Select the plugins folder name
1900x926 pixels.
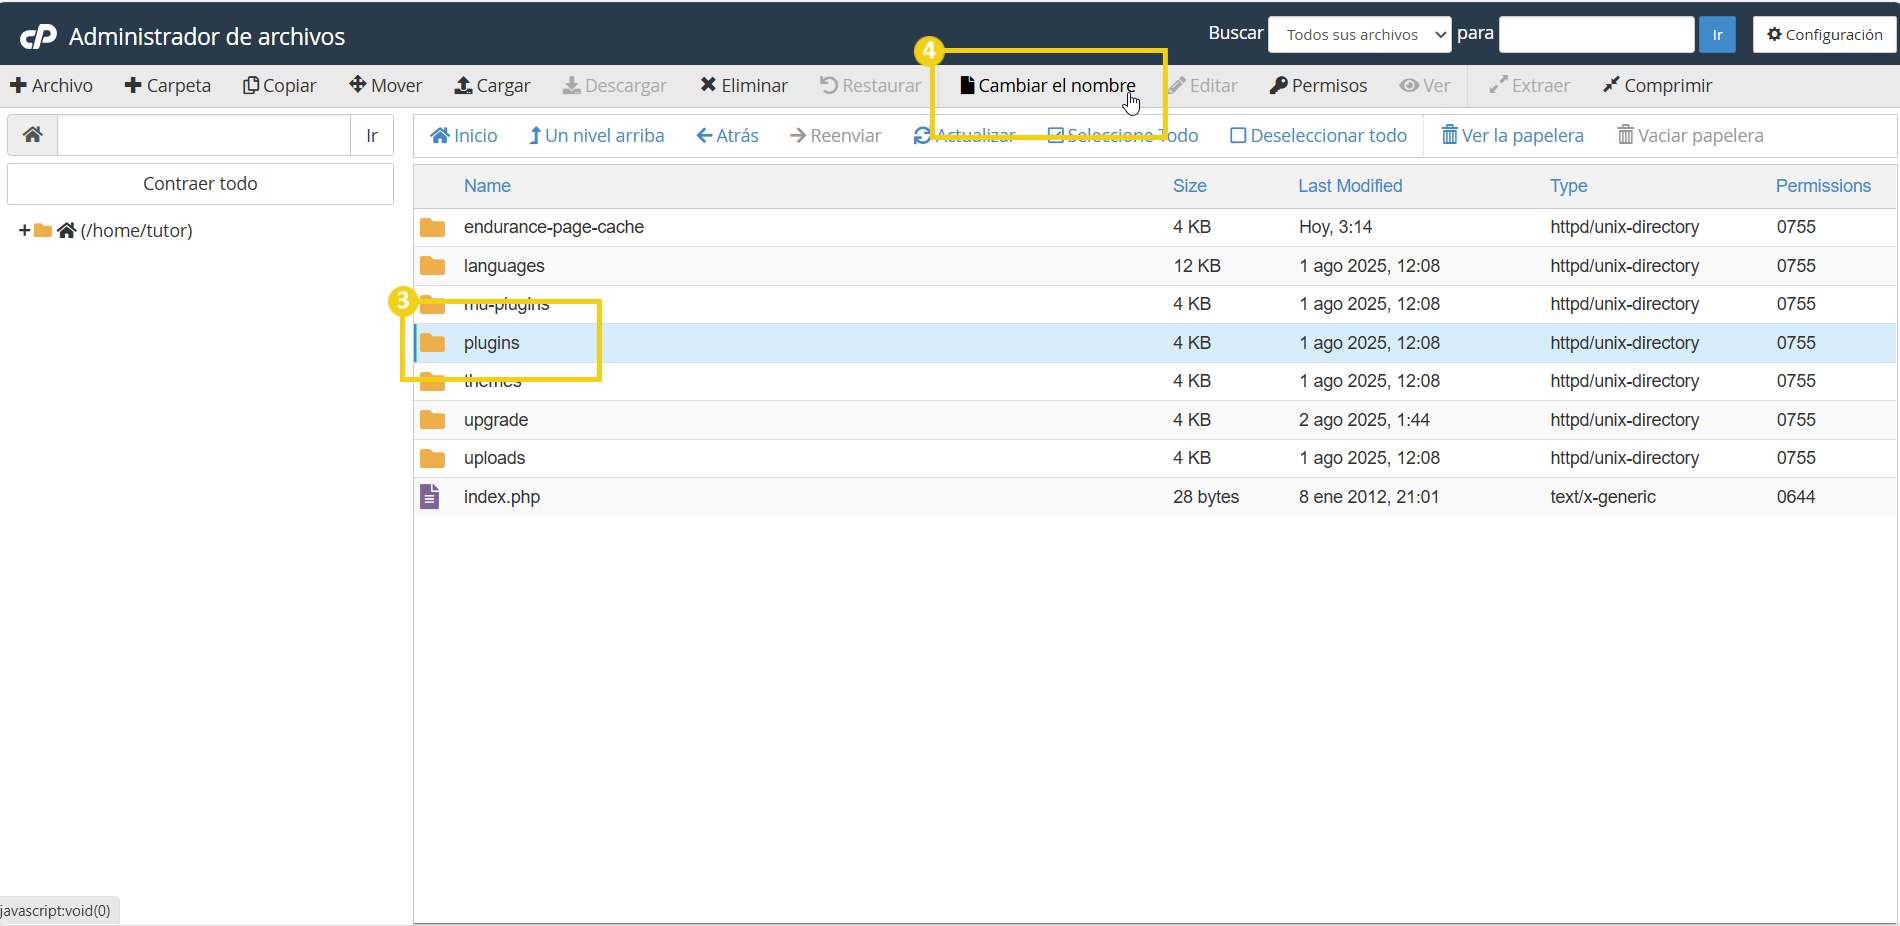tap(491, 343)
